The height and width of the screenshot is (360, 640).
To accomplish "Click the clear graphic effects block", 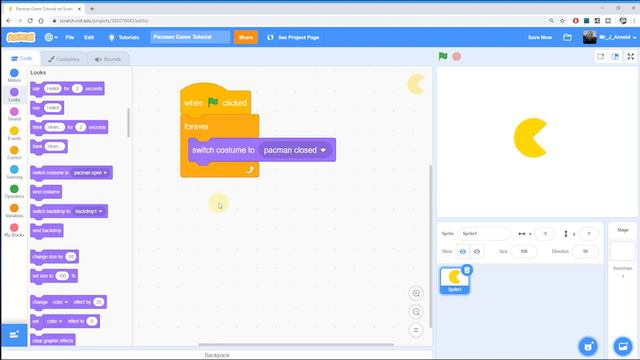I will pyautogui.click(x=53, y=340).
